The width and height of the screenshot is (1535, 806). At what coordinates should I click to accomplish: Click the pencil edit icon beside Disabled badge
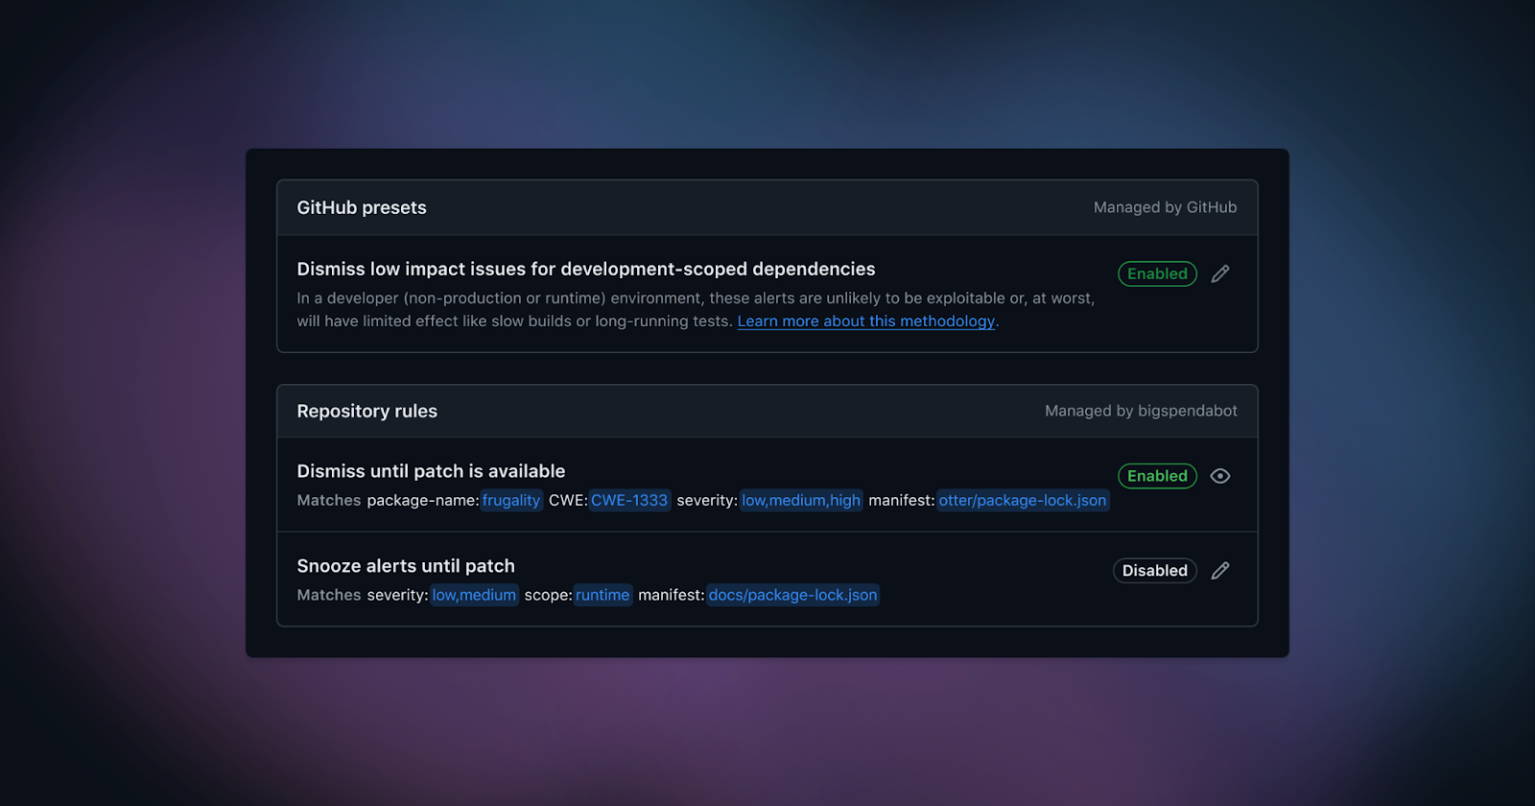click(x=1220, y=570)
